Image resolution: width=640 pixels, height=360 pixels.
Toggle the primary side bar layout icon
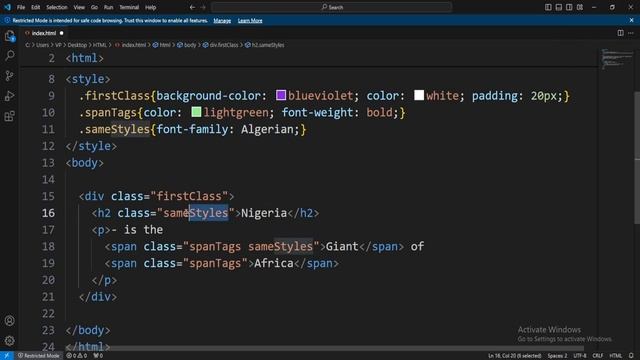[x=548, y=7]
